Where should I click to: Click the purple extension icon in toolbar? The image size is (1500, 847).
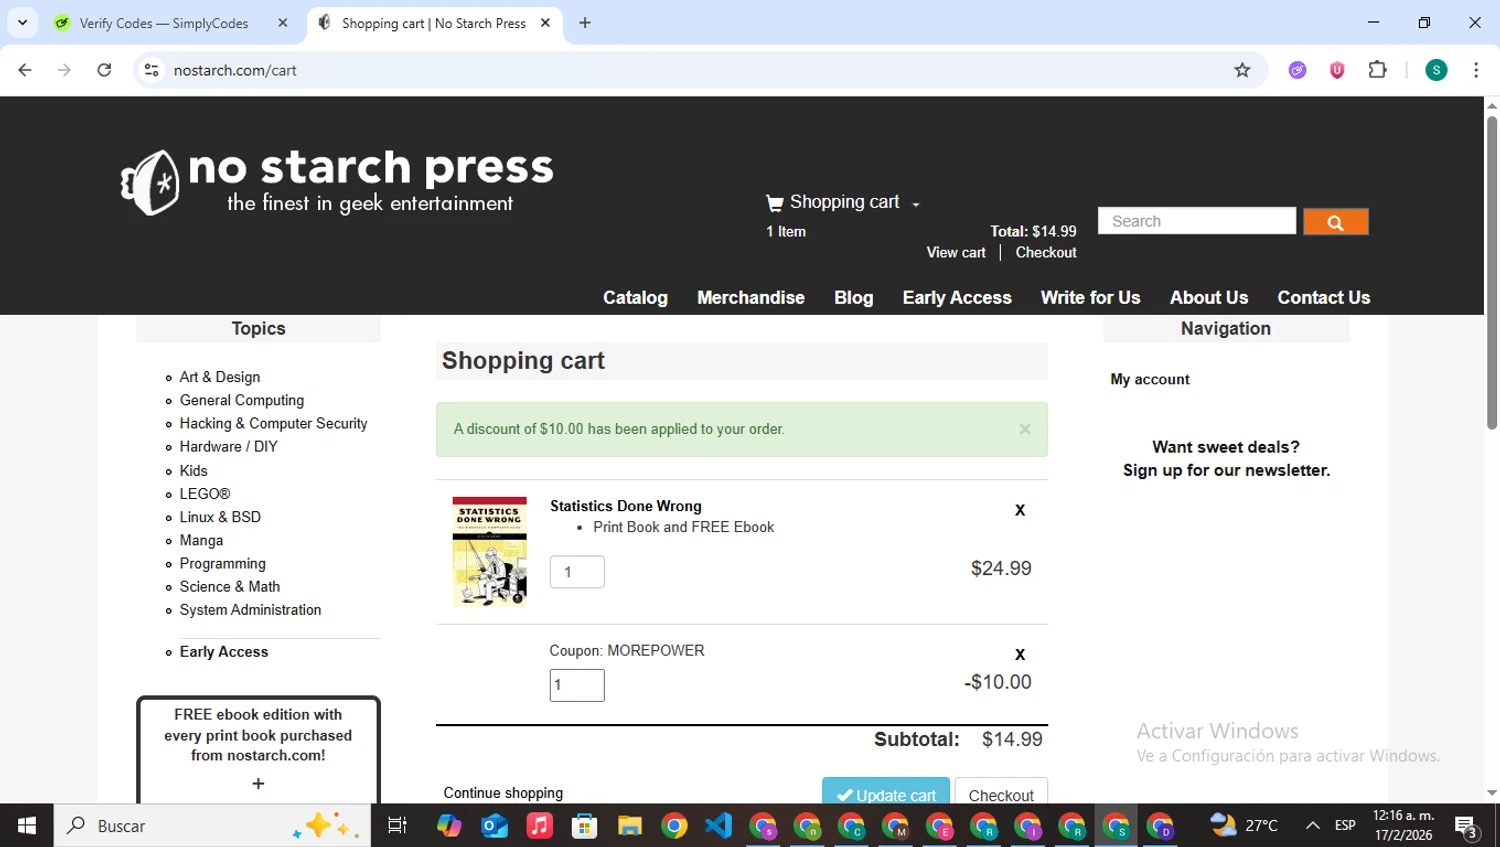(1297, 70)
